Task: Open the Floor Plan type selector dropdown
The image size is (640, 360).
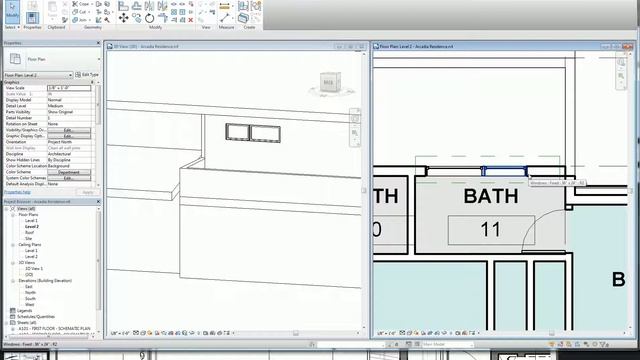Action: [98, 59]
